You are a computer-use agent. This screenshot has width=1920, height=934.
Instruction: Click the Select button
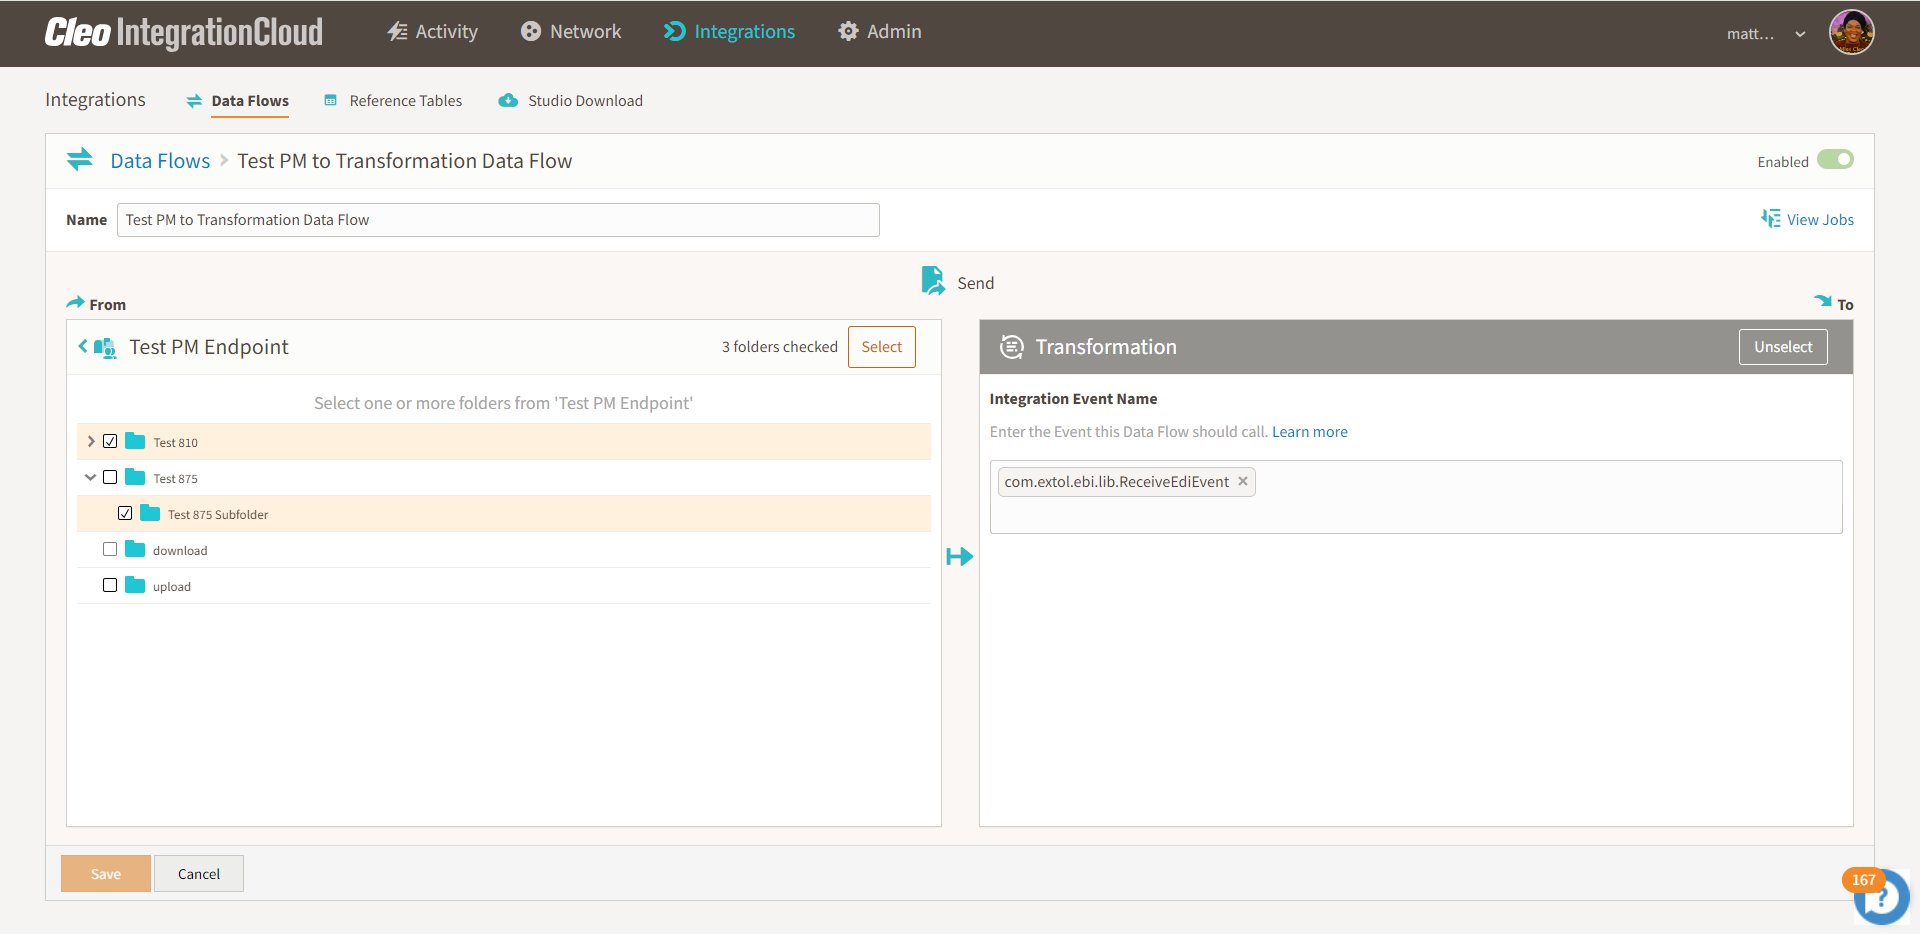[882, 347]
